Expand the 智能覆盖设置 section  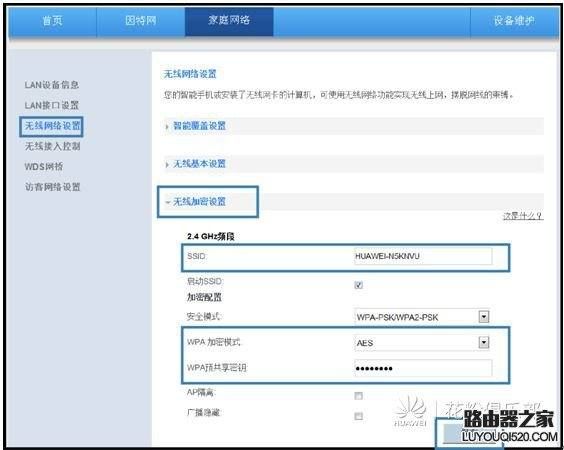[x=199, y=126]
